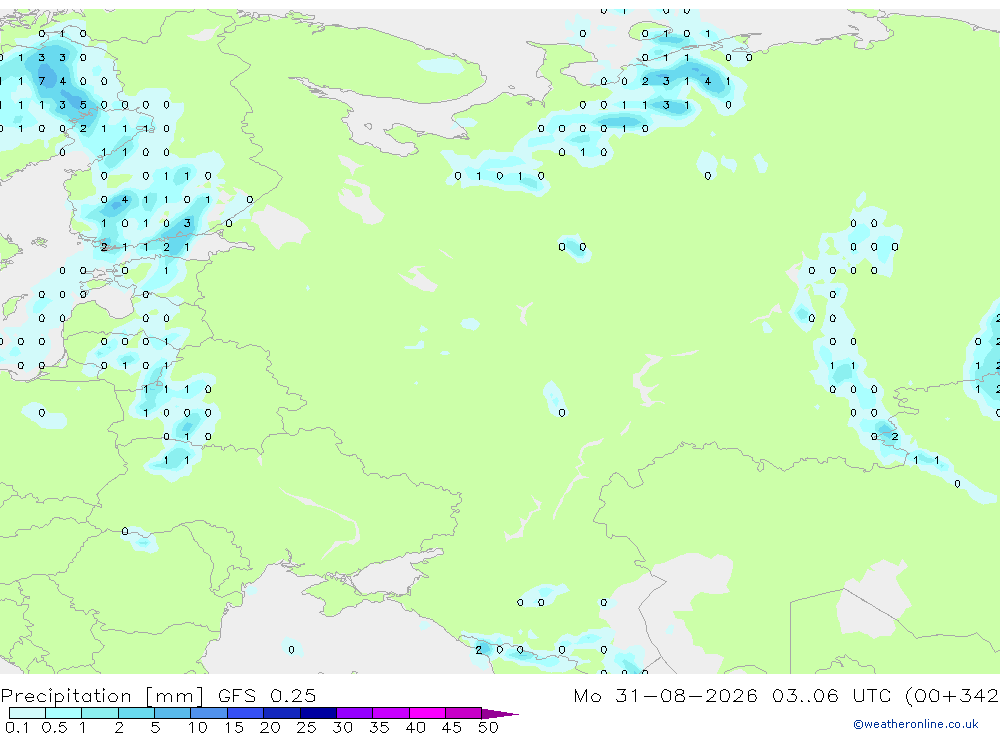Click the legend label '45'
The image size is (1000, 733).
click(452, 727)
